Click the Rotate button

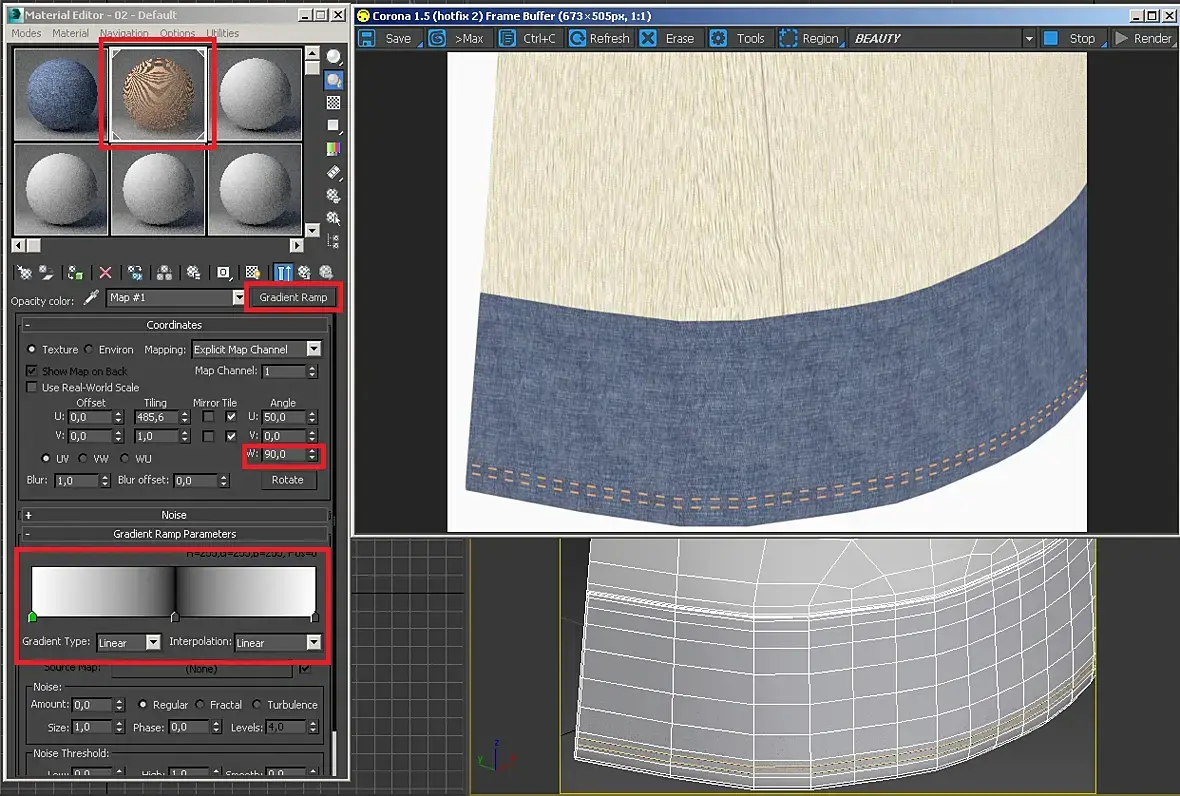click(x=287, y=480)
